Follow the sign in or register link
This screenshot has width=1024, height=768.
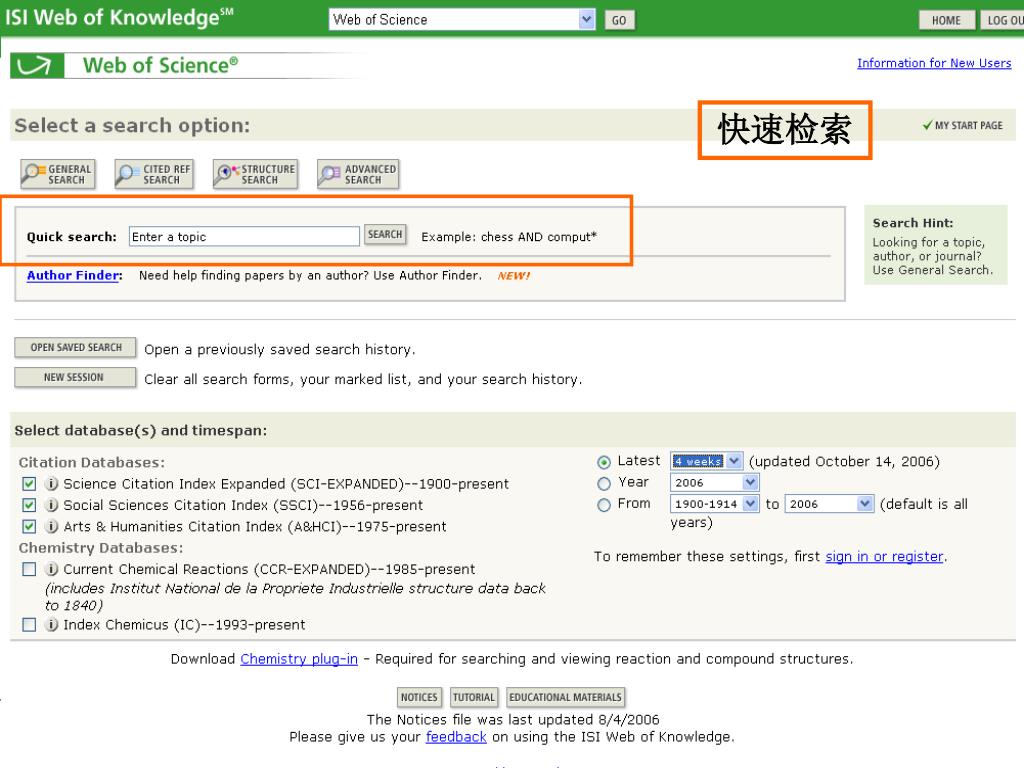pos(885,556)
